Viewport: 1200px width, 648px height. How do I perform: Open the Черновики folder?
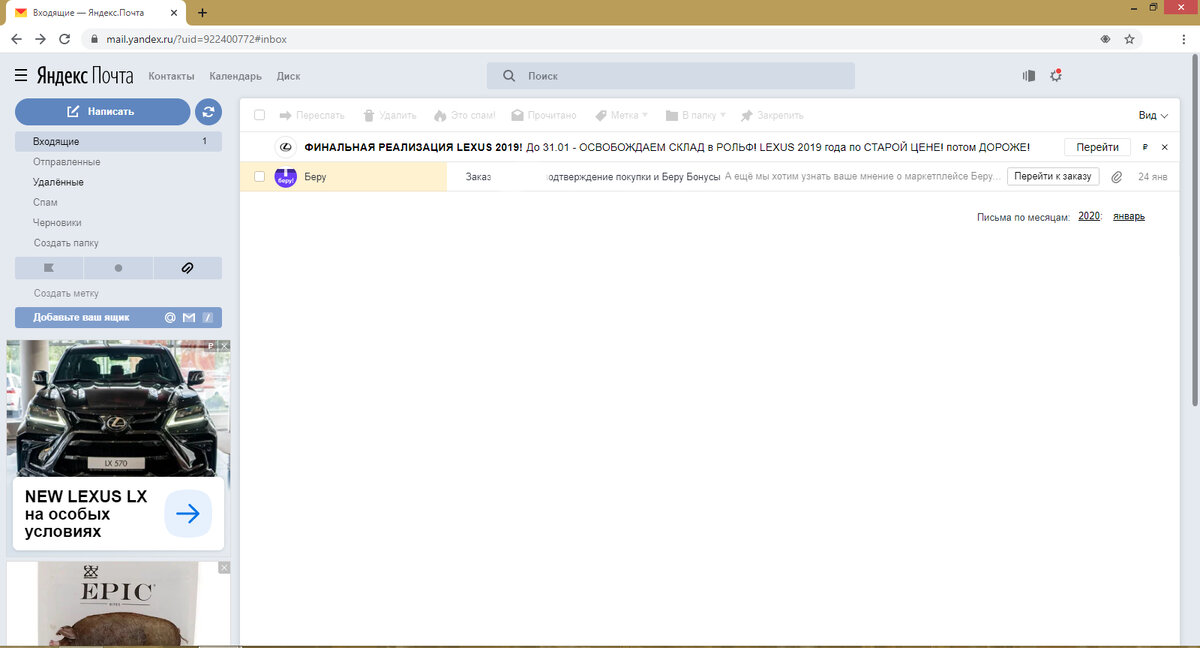(57, 223)
